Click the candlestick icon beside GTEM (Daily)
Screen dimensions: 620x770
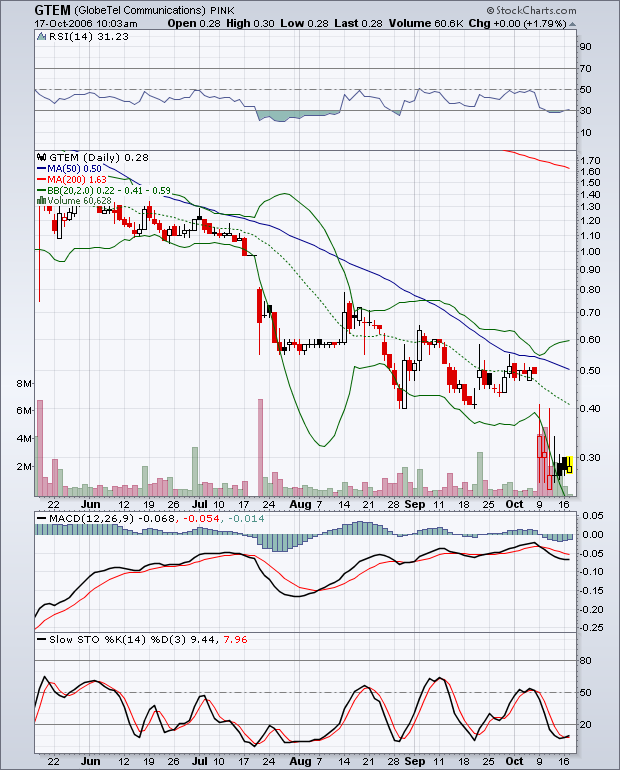41,158
